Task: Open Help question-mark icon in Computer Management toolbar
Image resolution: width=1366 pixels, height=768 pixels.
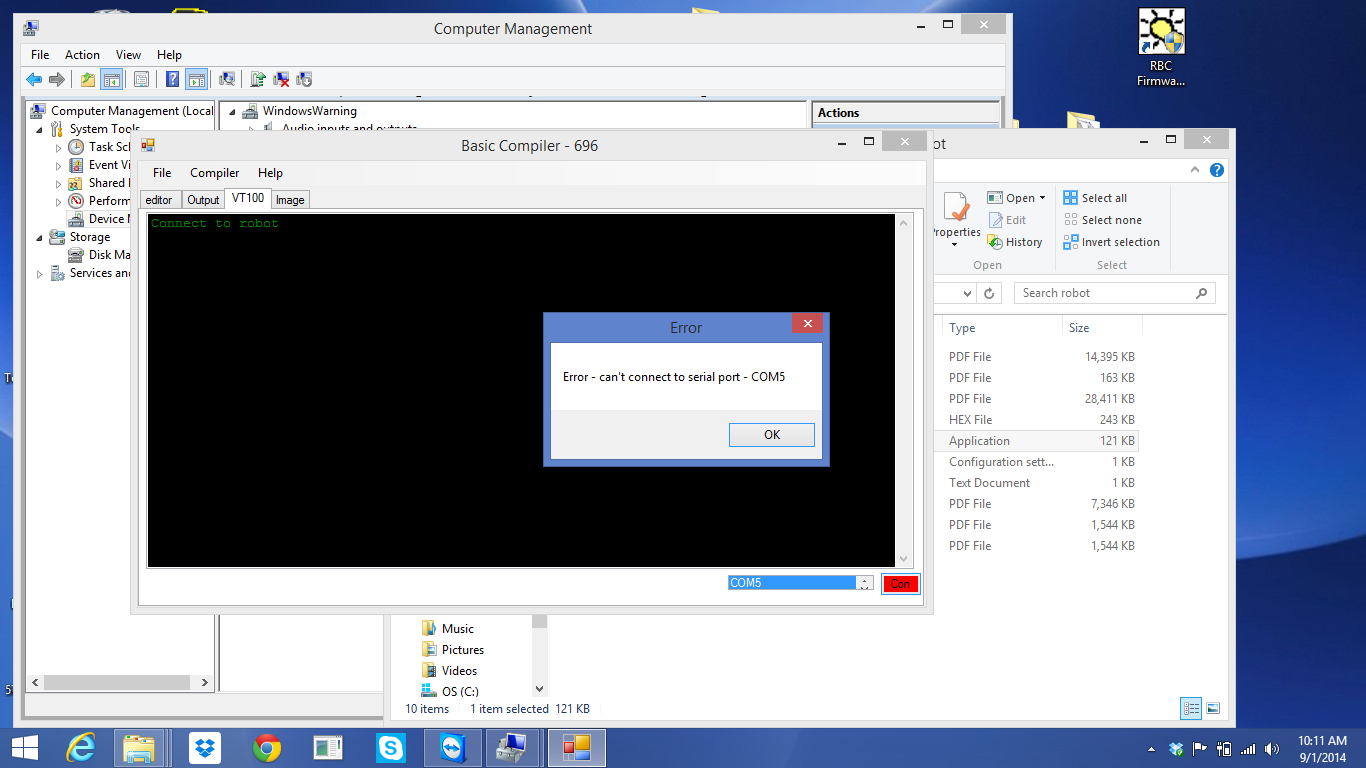Action: coord(172,79)
